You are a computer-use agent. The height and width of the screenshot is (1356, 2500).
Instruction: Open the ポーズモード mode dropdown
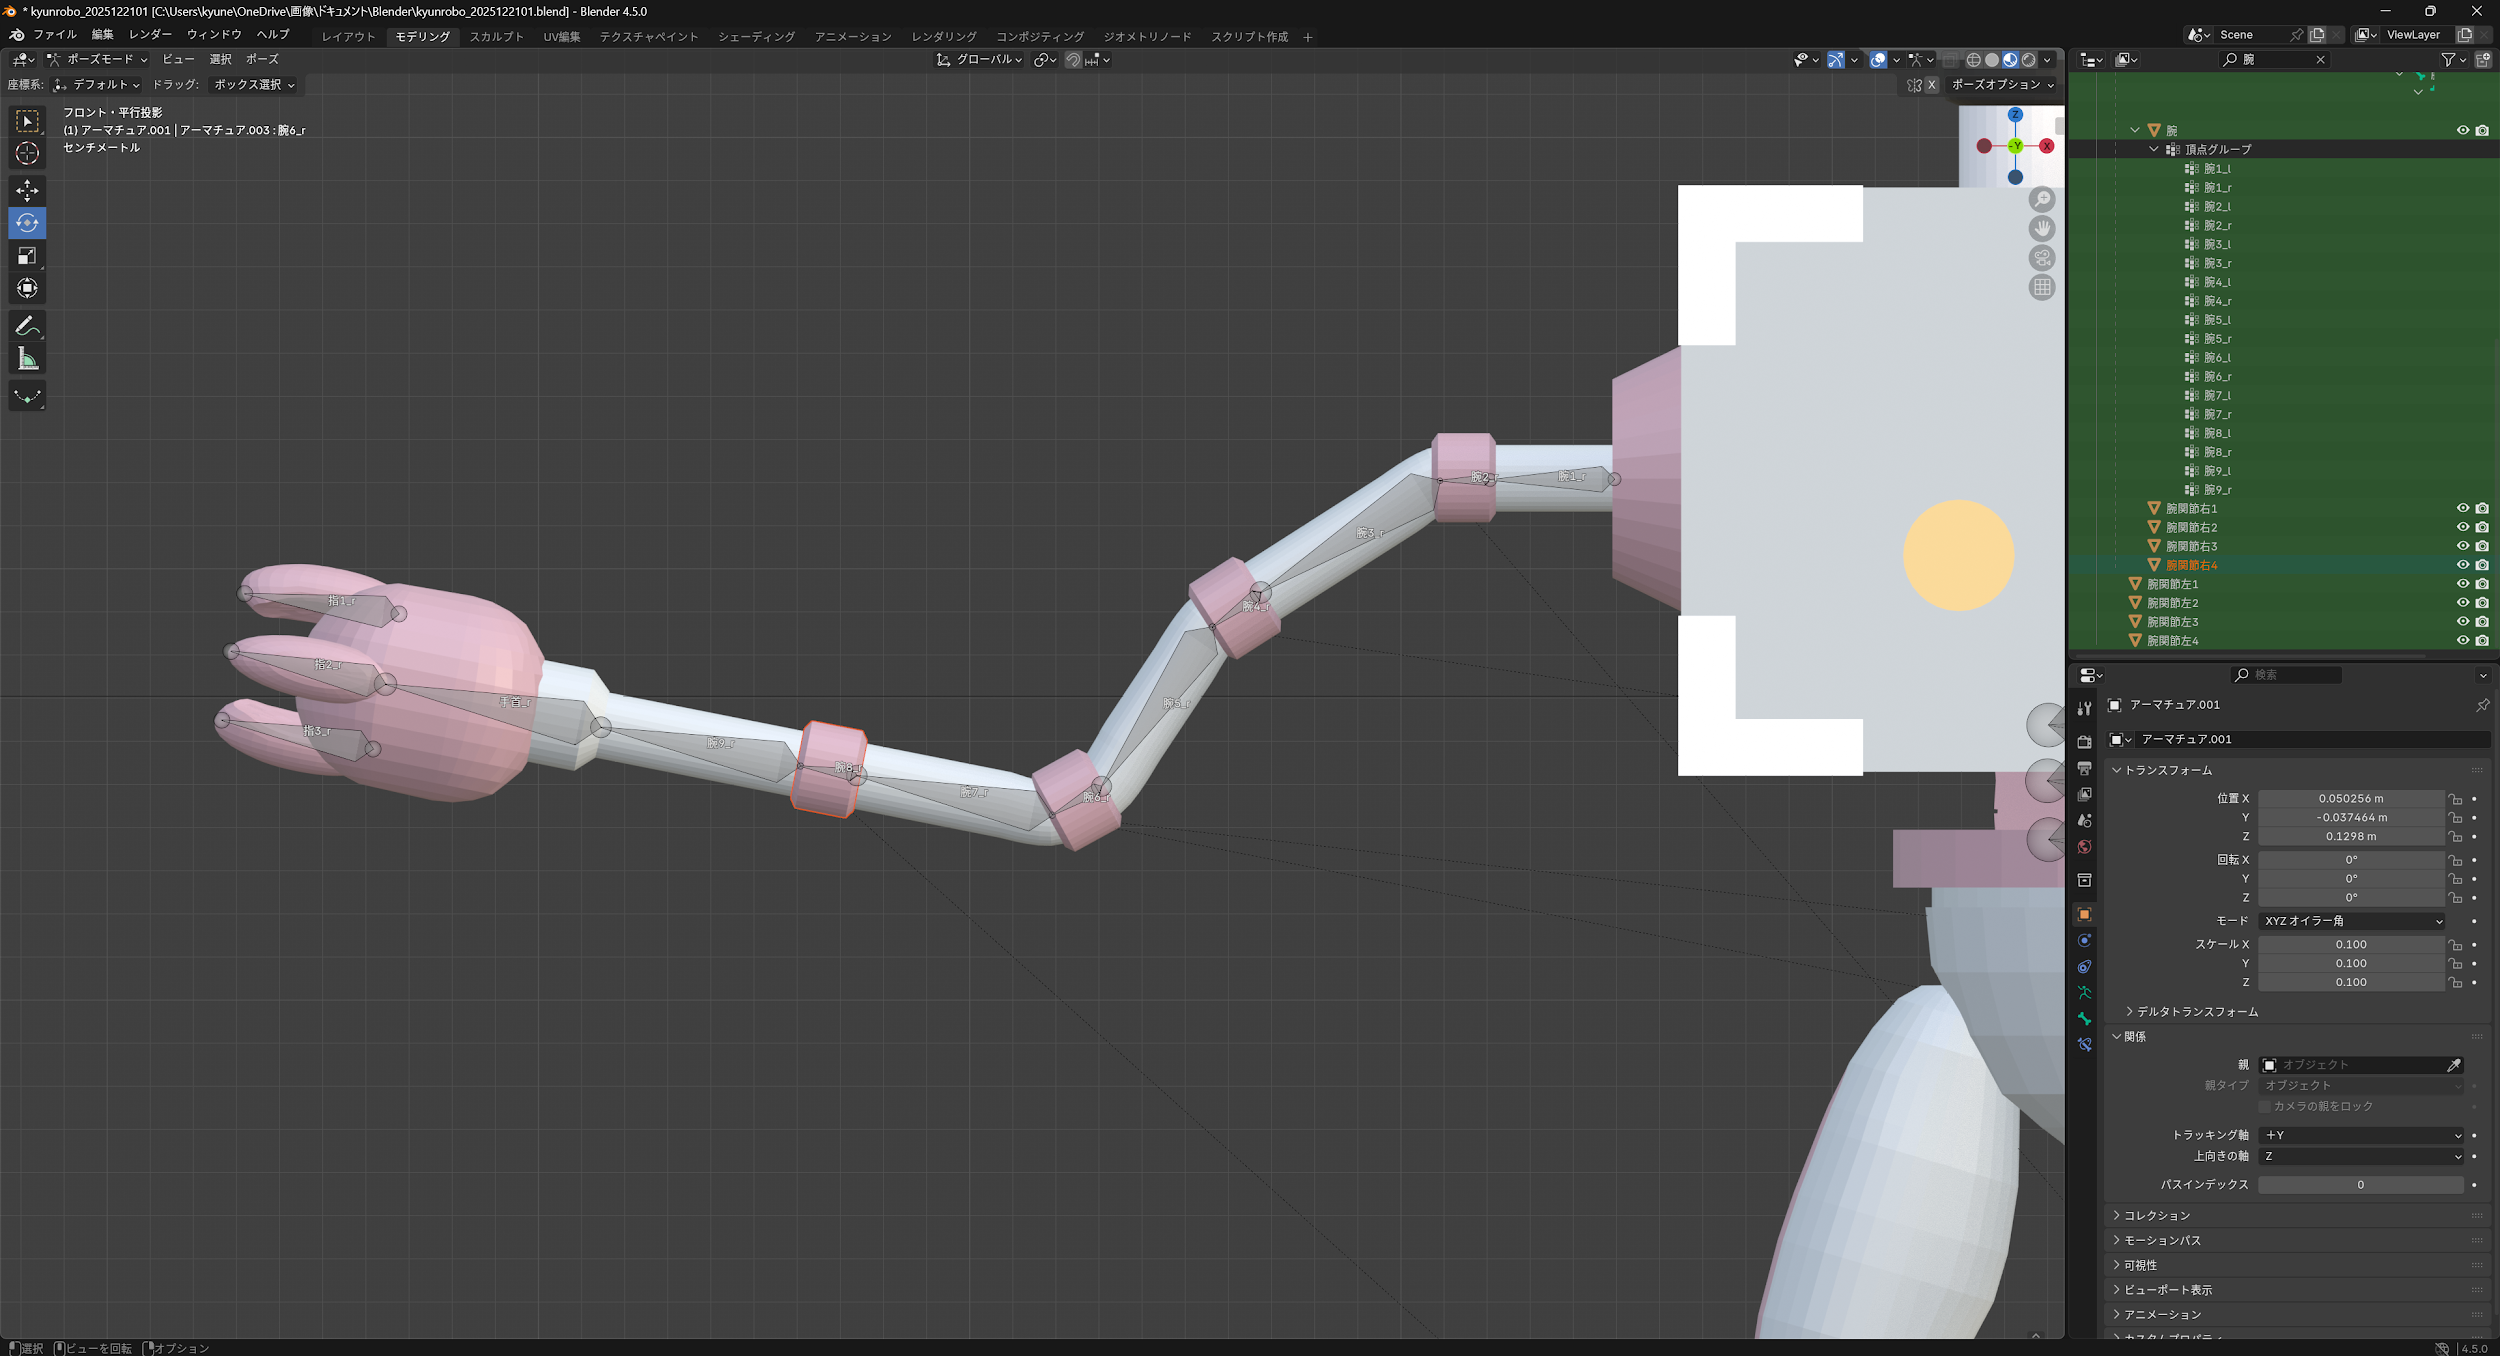(x=97, y=60)
